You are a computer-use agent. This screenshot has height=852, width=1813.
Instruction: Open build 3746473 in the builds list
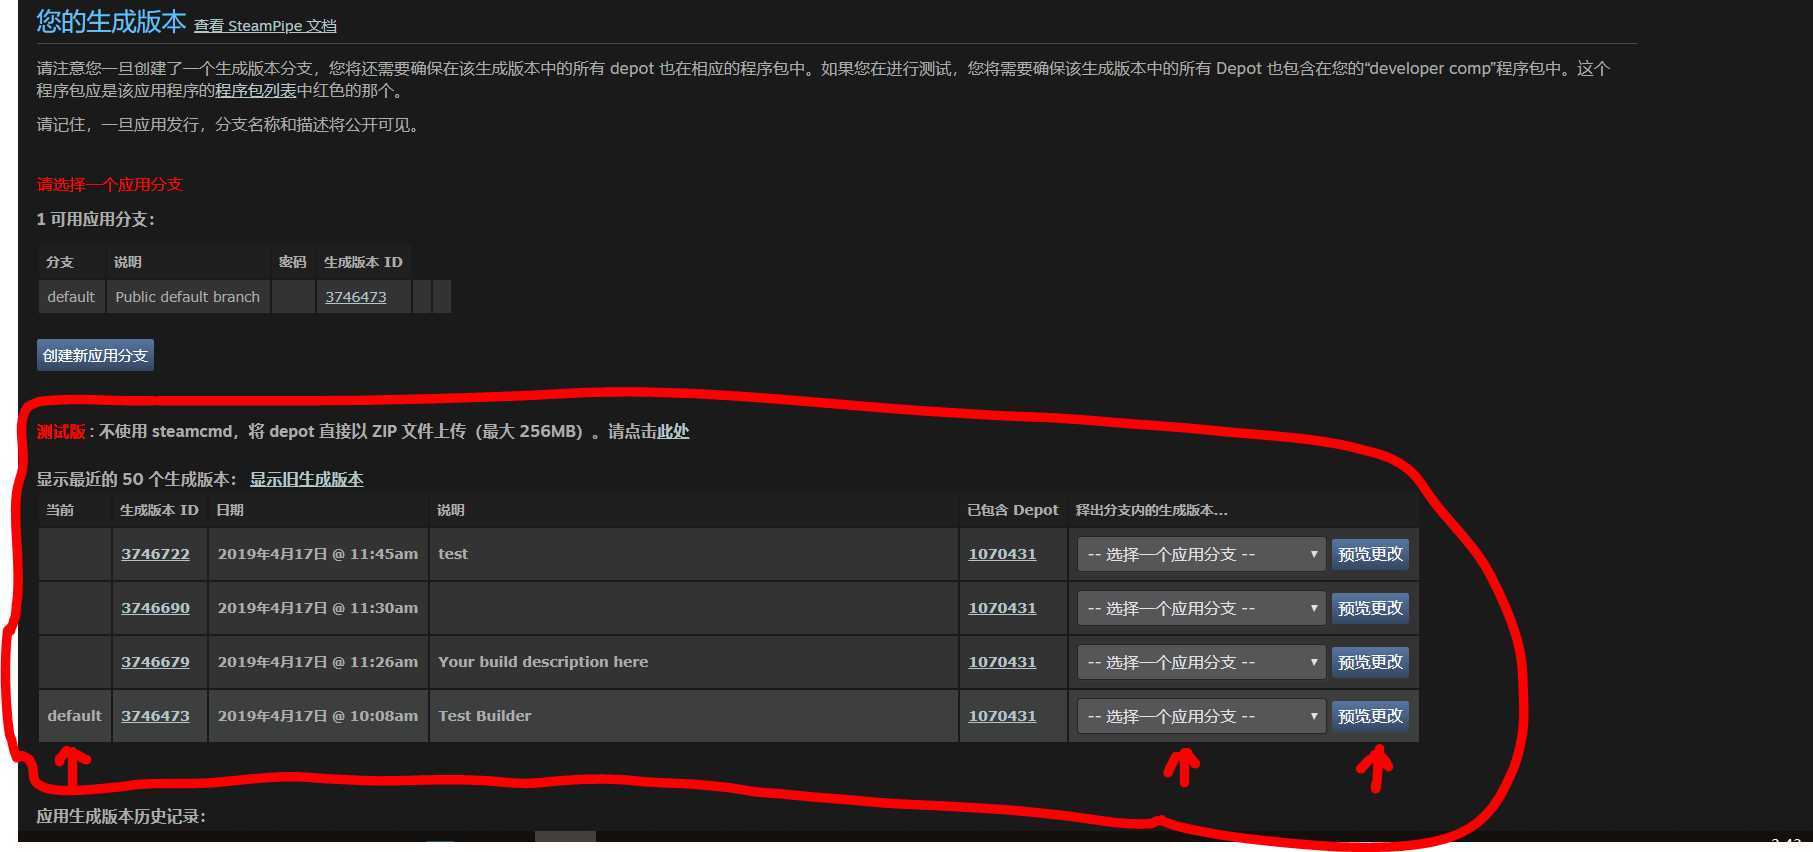pyautogui.click(x=155, y=716)
